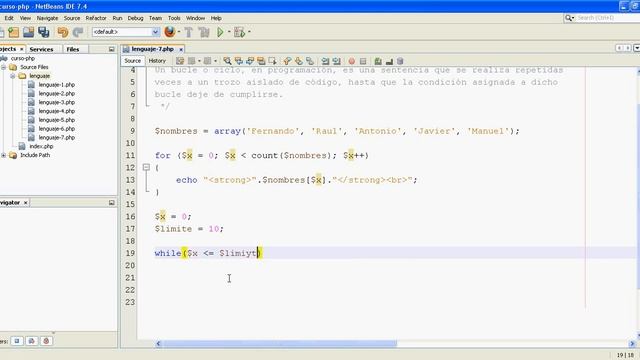Screen dimensions: 640x360
Task: Click the Last Edit editor icon
Action: click(x=180, y=61)
